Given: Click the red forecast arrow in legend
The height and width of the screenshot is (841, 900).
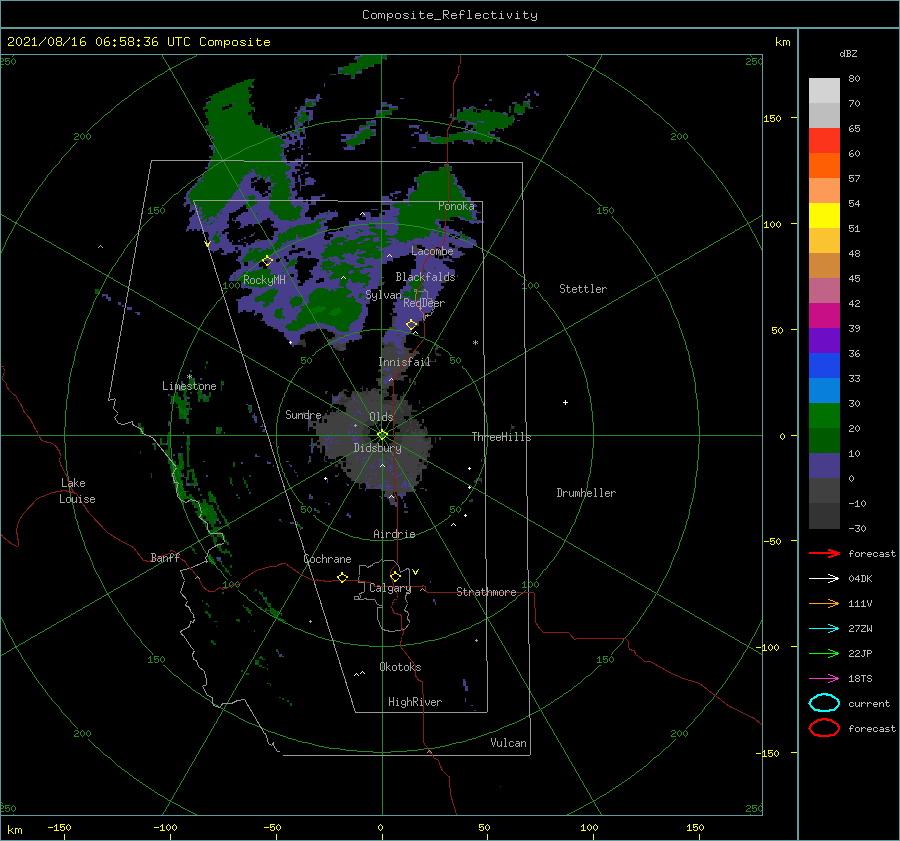Looking at the screenshot, I should (x=824, y=553).
